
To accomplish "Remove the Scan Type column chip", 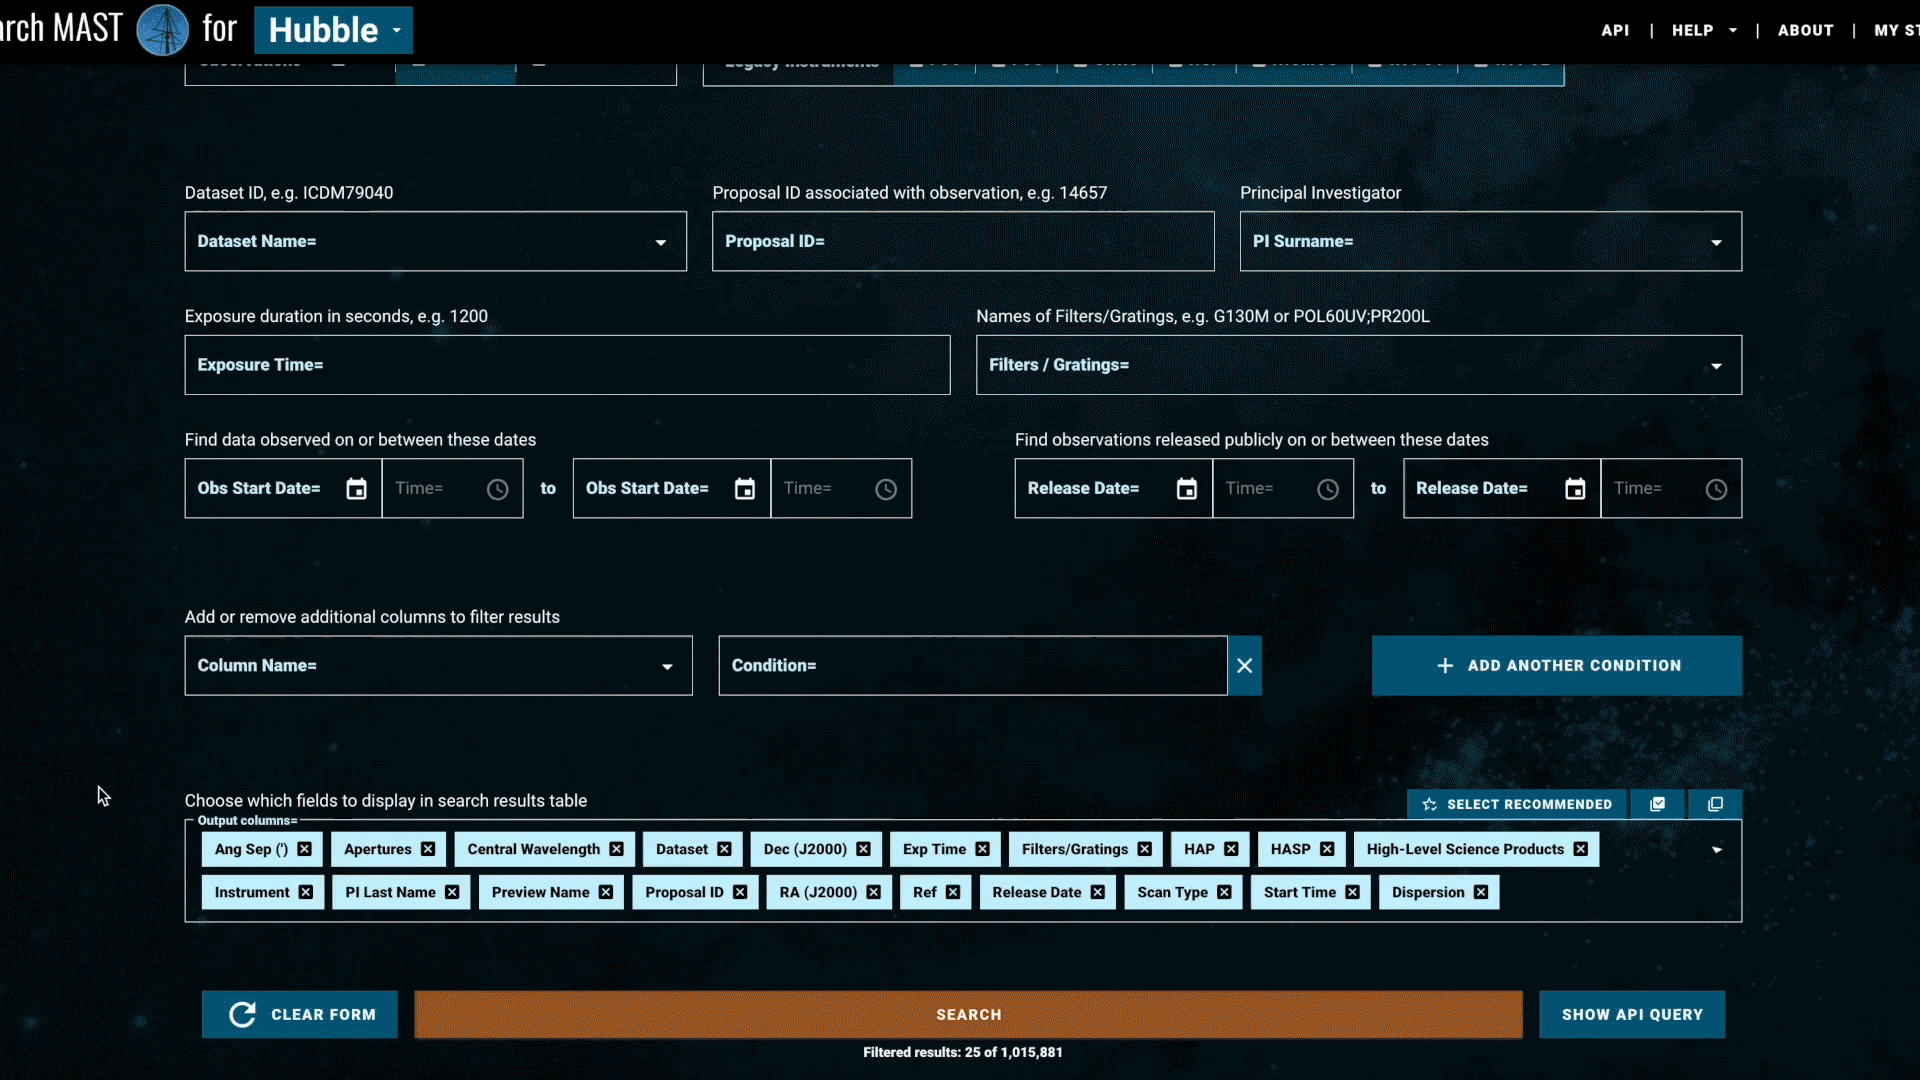I will click(1225, 892).
